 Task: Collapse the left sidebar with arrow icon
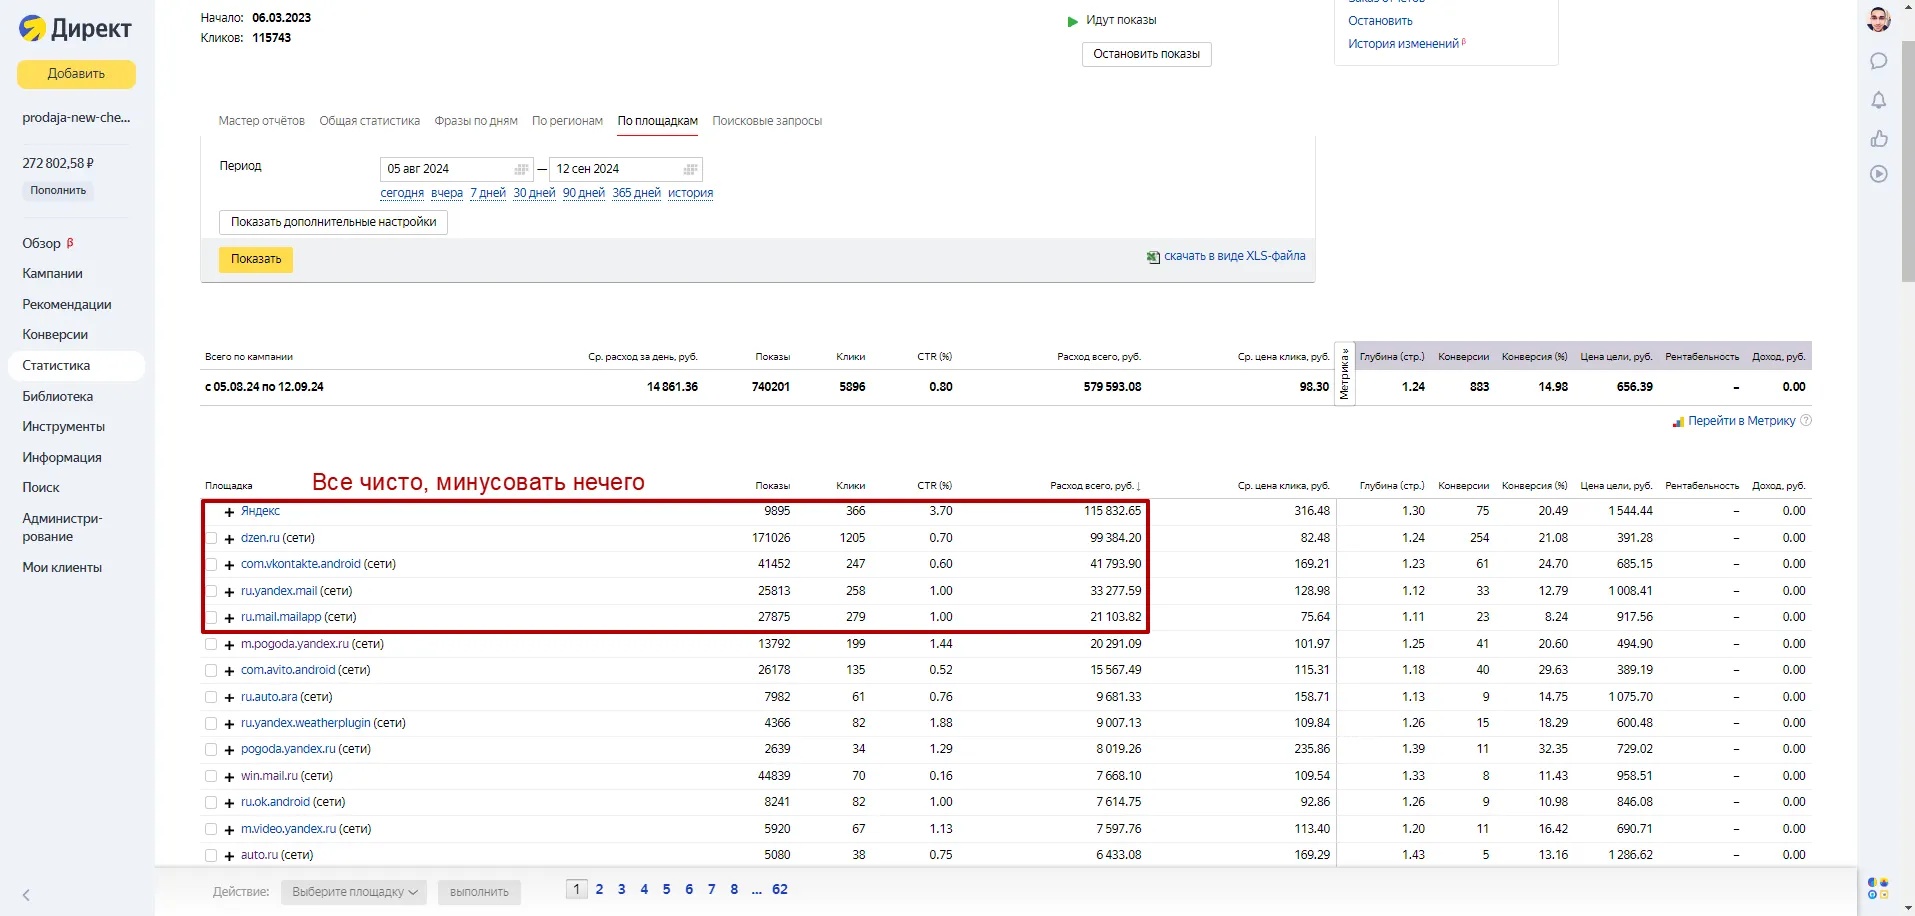26,895
